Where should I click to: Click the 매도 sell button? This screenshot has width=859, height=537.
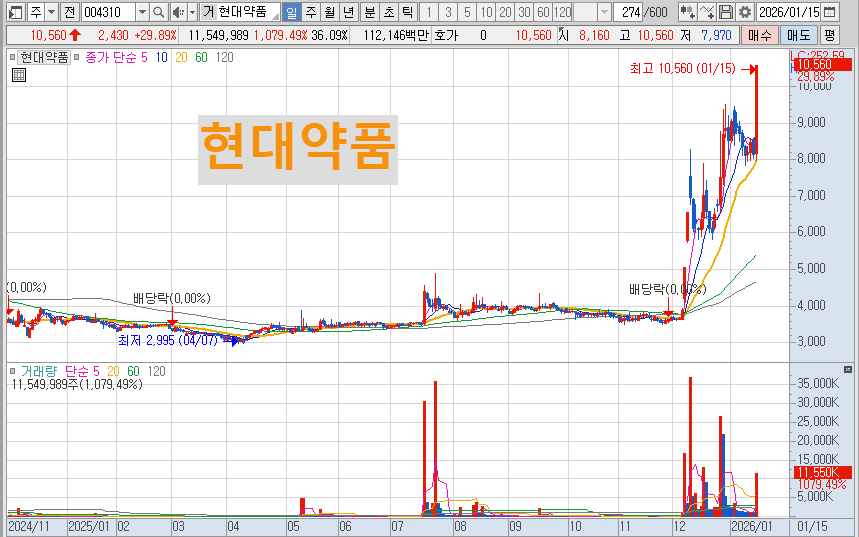tap(798, 36)
